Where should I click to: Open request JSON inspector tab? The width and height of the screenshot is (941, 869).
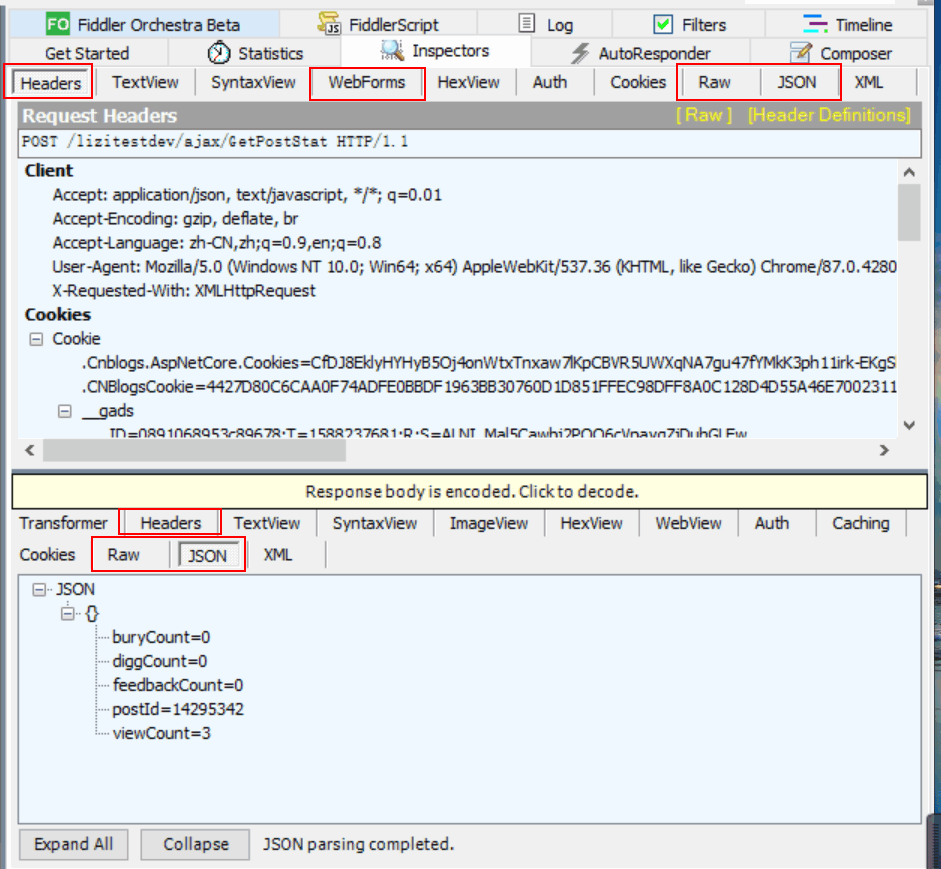point(796,82)
